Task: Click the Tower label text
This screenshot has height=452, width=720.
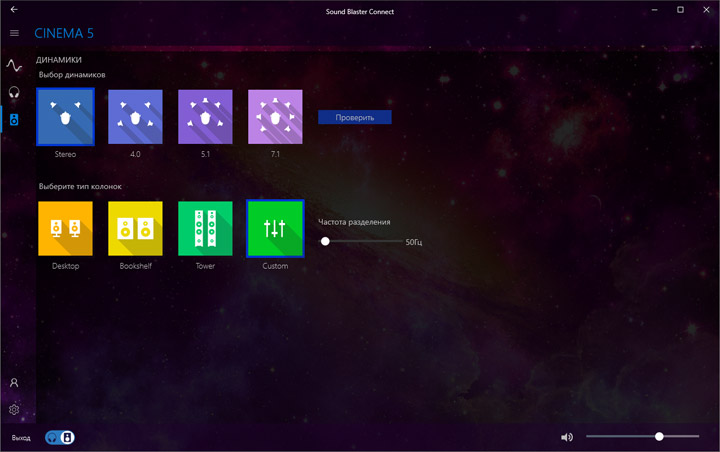Action: pos(205,266)
